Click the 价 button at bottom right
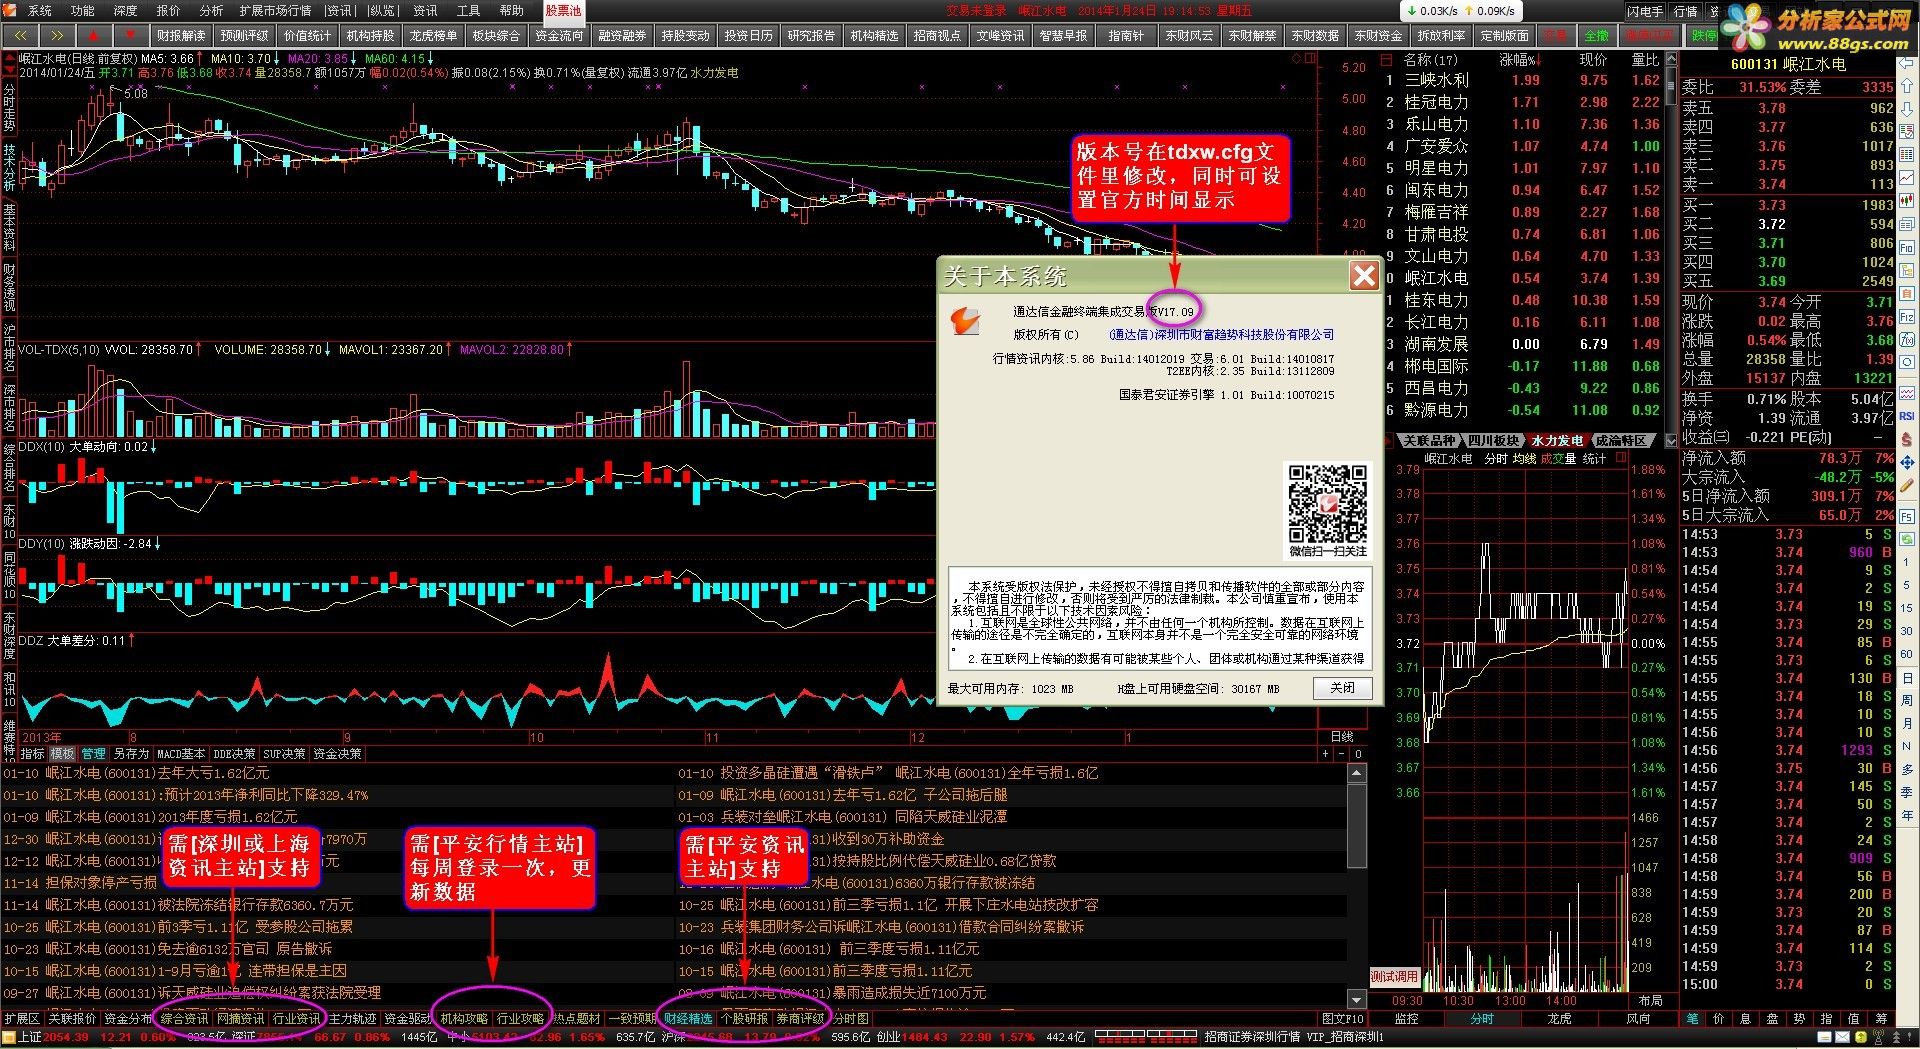The width and height of the screenshot is (1920, 1049). (1719, 1018)
